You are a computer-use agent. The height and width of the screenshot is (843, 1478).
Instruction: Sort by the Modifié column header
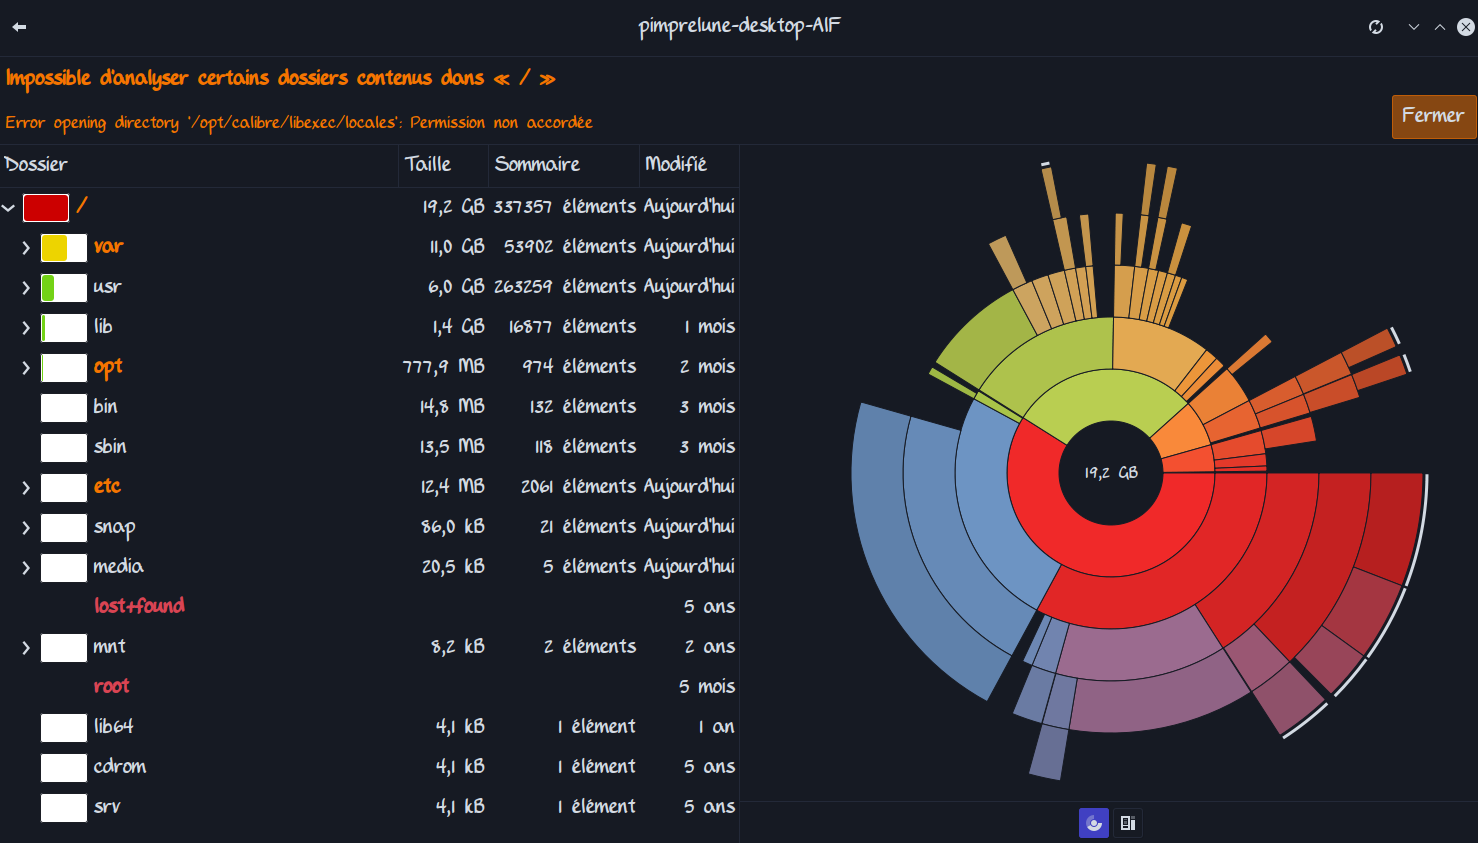[689, 165]
